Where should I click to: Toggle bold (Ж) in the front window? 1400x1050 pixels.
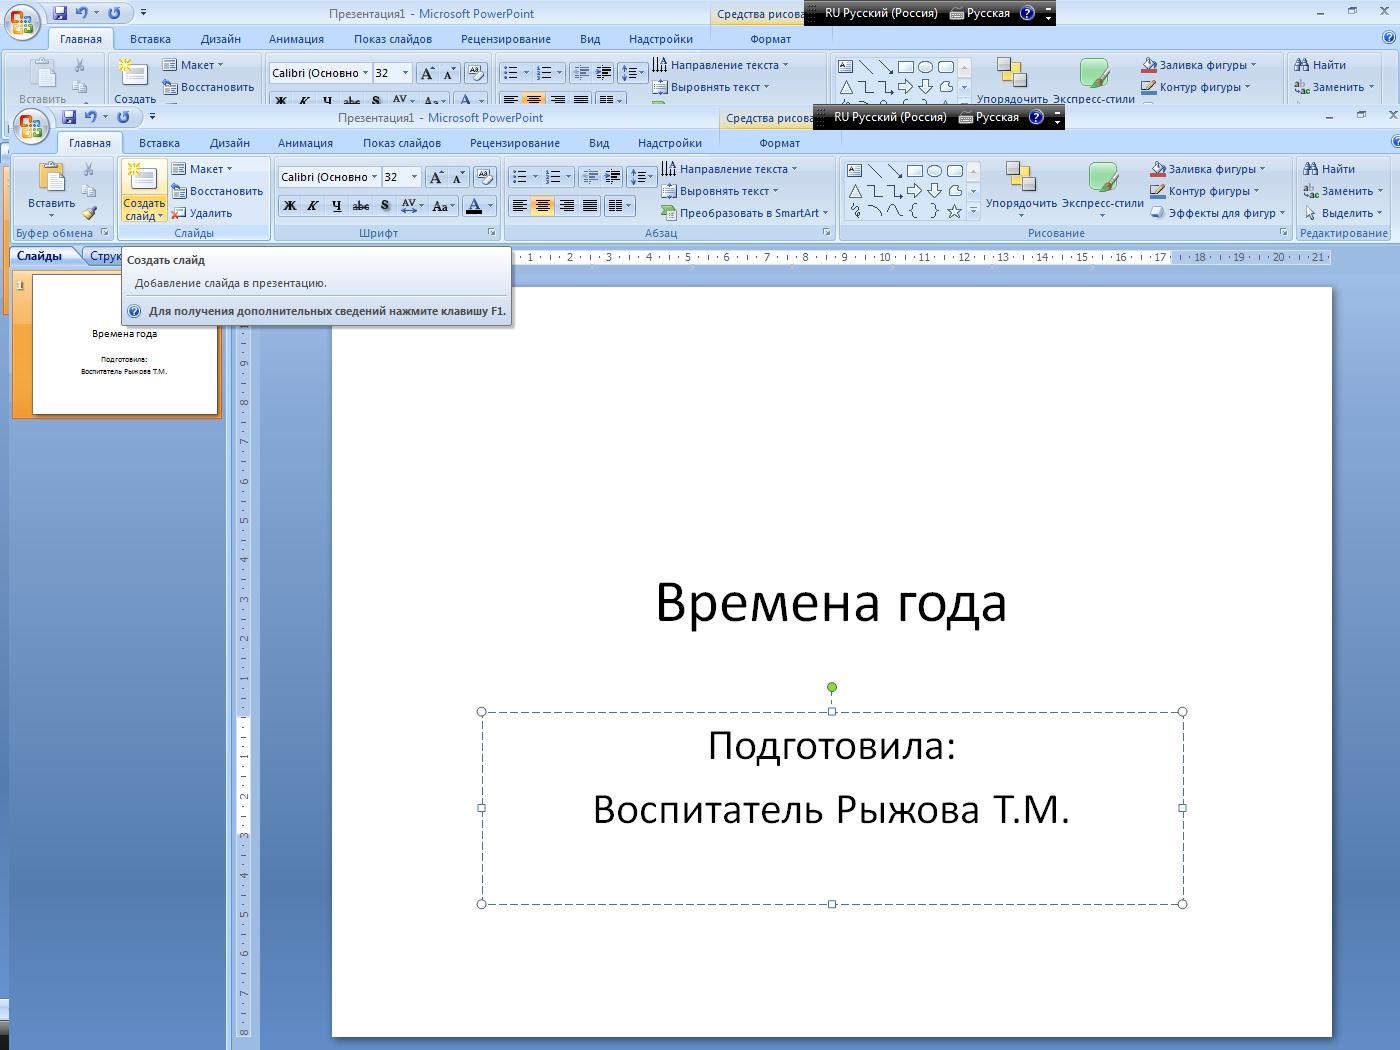click(290, 206)
